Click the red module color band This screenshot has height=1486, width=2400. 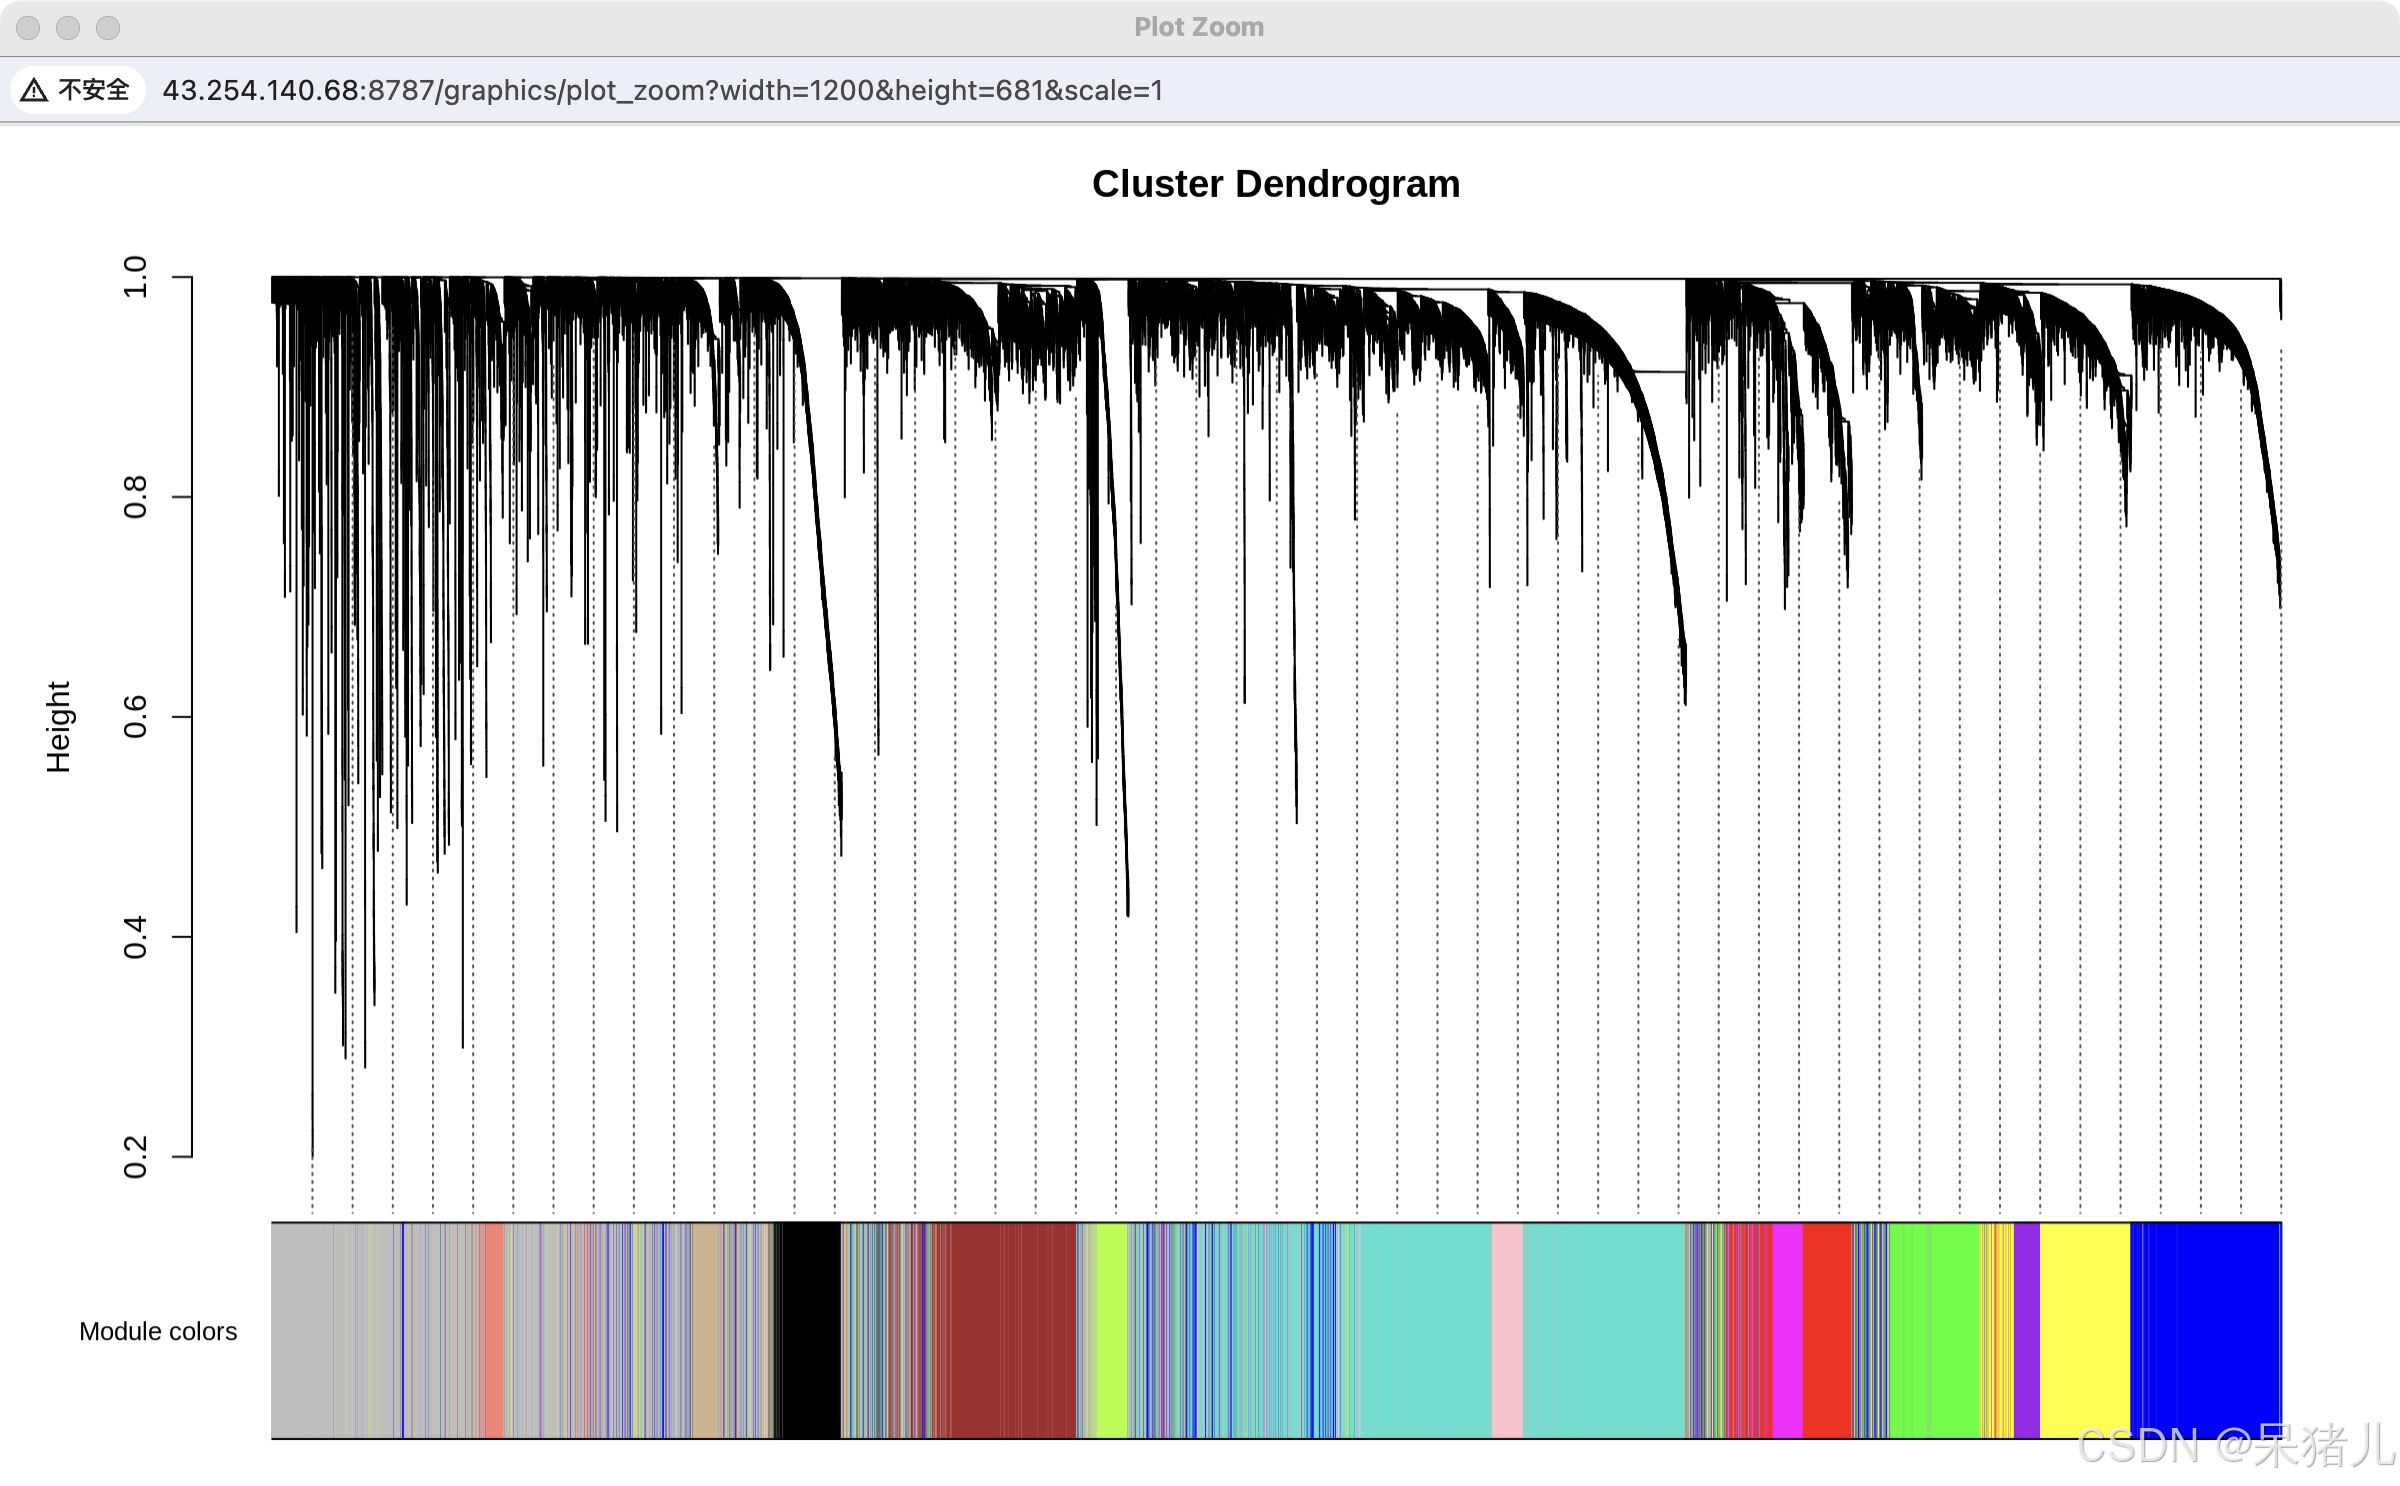tap(1827, 1330)
